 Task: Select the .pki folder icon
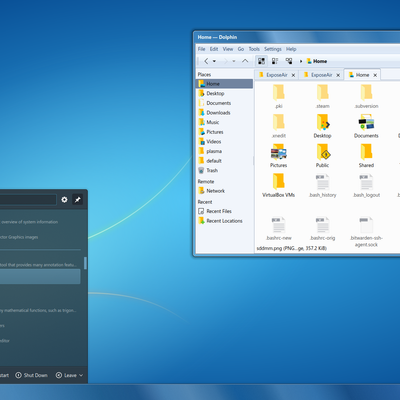[x=279, y=92]
